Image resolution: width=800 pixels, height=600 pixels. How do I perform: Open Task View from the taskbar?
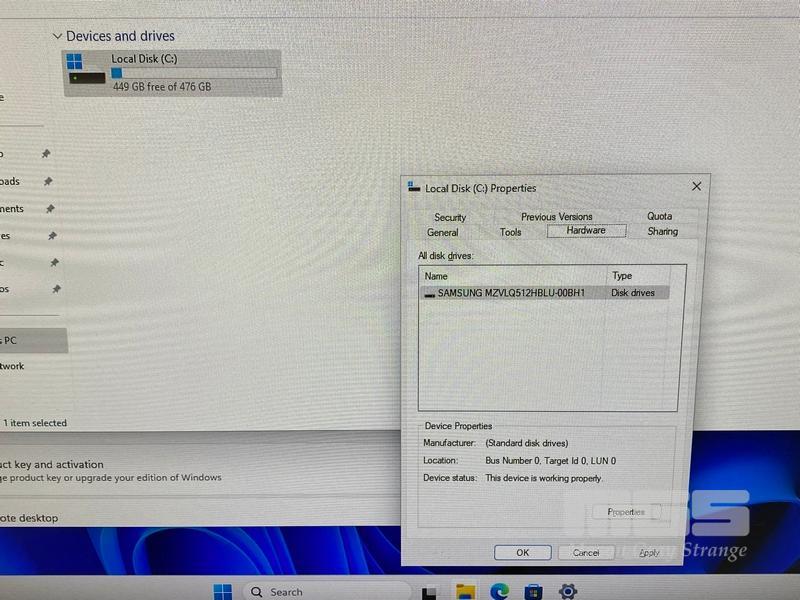tap(430, 592)
